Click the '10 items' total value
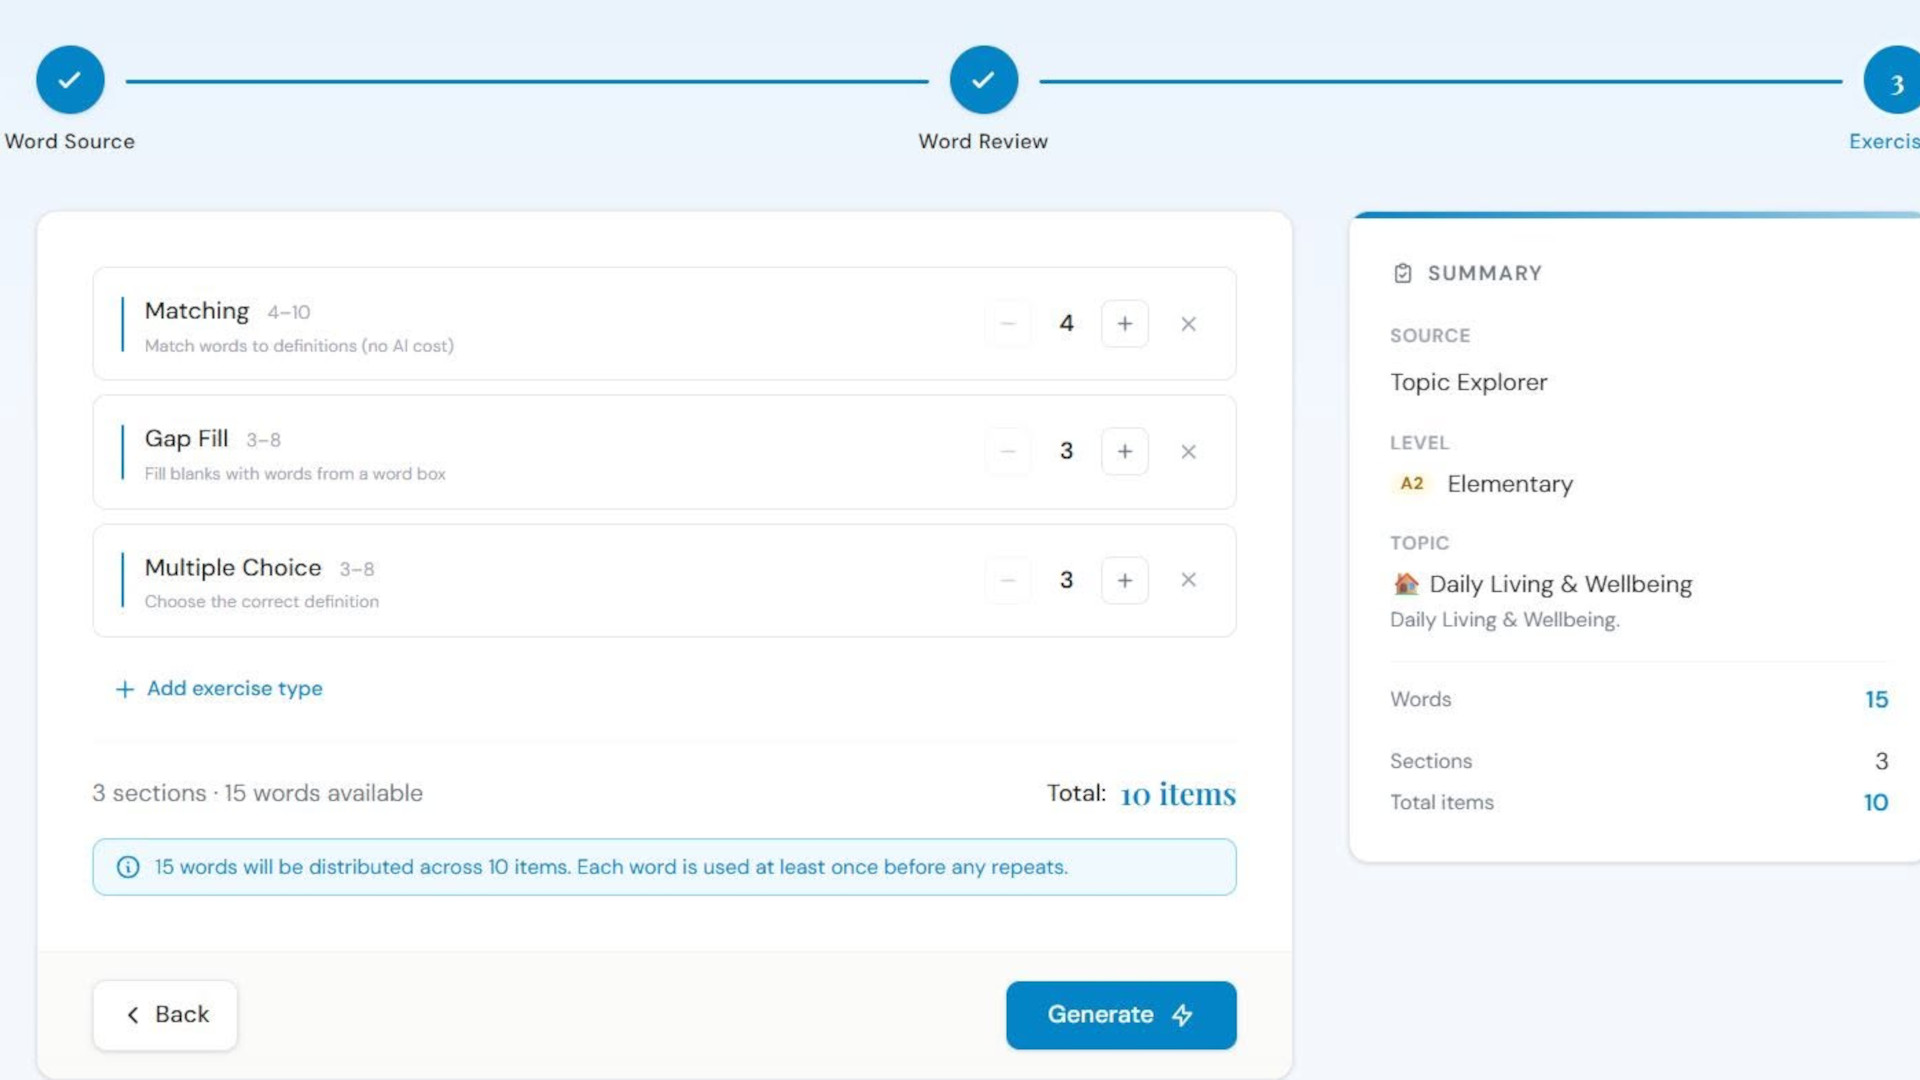The image size is (1920, 1080). coord(1178,794)
